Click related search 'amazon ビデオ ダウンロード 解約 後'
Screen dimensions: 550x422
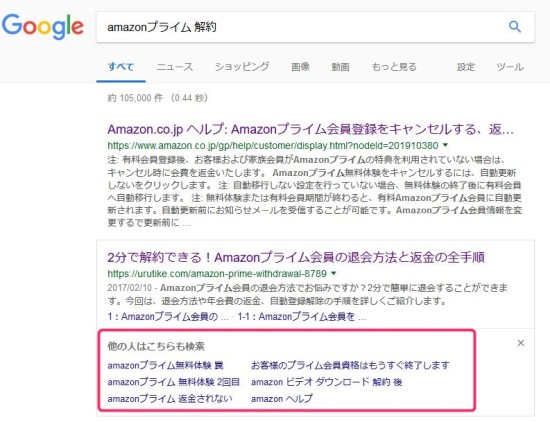pos(327,382)
